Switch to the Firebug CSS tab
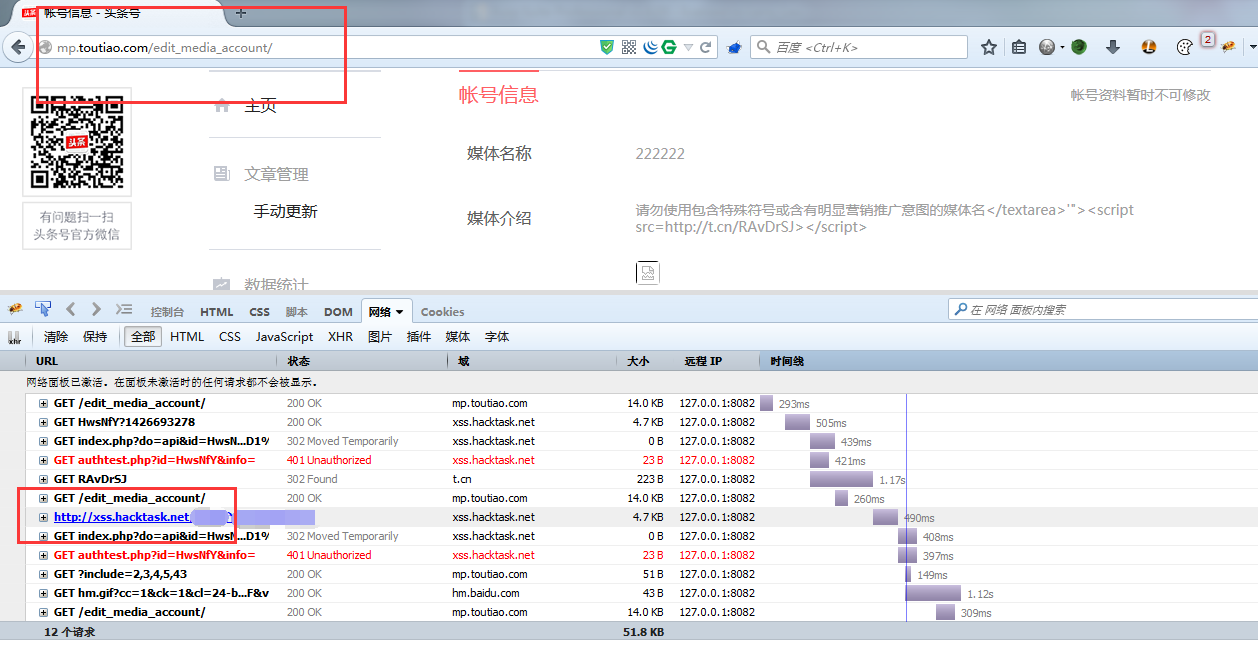The image size is (1258, 645). (x=259, y=312)
